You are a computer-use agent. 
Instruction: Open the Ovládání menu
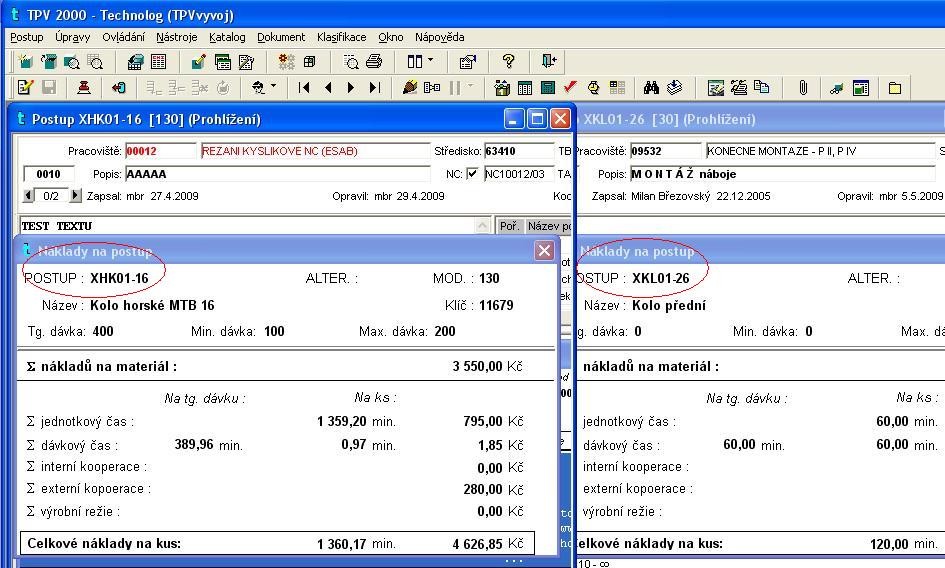click(124, 37)
